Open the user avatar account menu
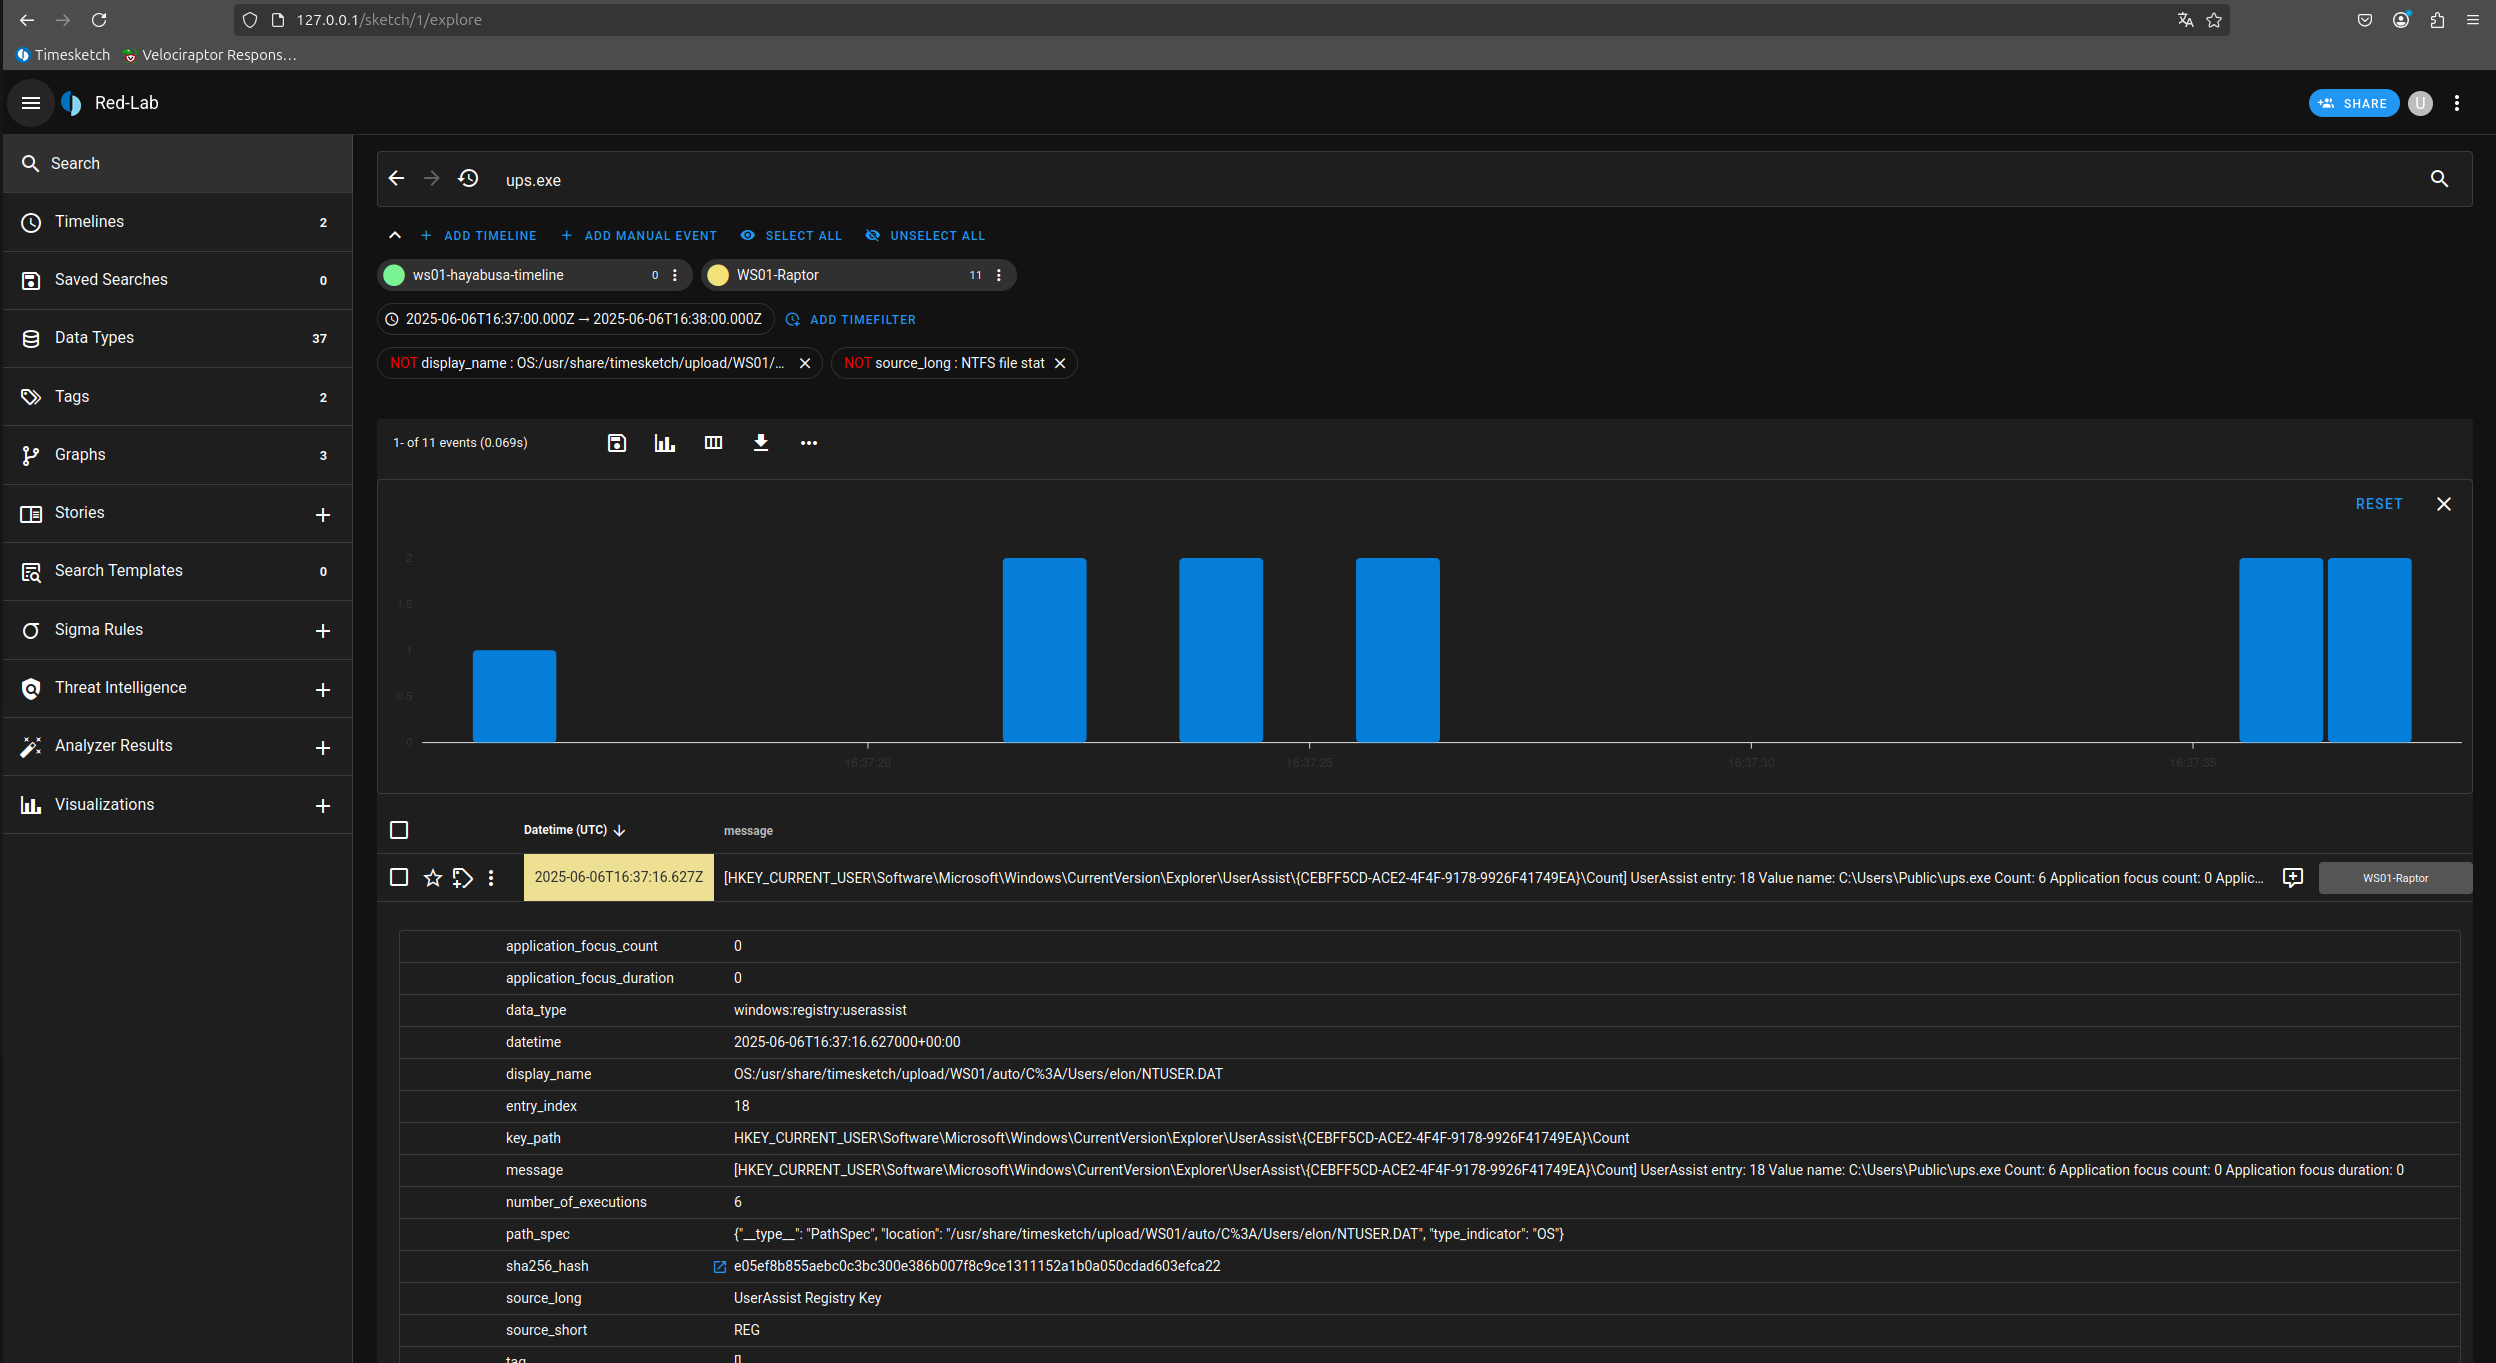This screenshot has height=1363, width=2496. click(x=2421, y=103)
